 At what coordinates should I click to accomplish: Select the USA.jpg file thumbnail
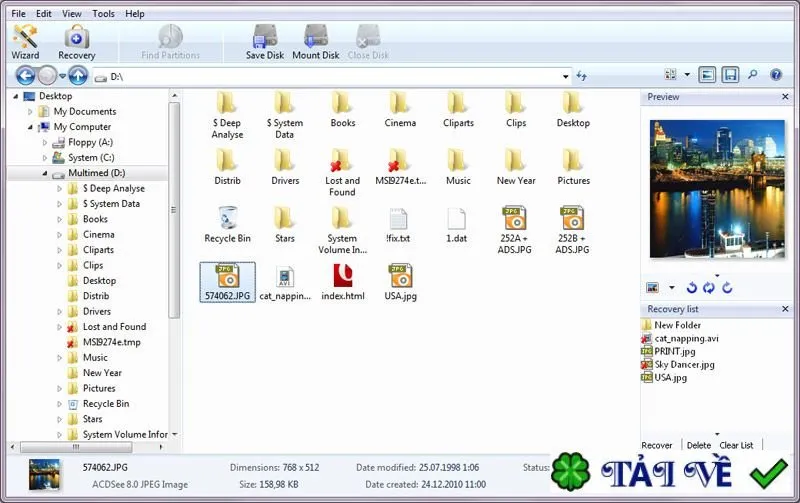click(x=401, y=282)
